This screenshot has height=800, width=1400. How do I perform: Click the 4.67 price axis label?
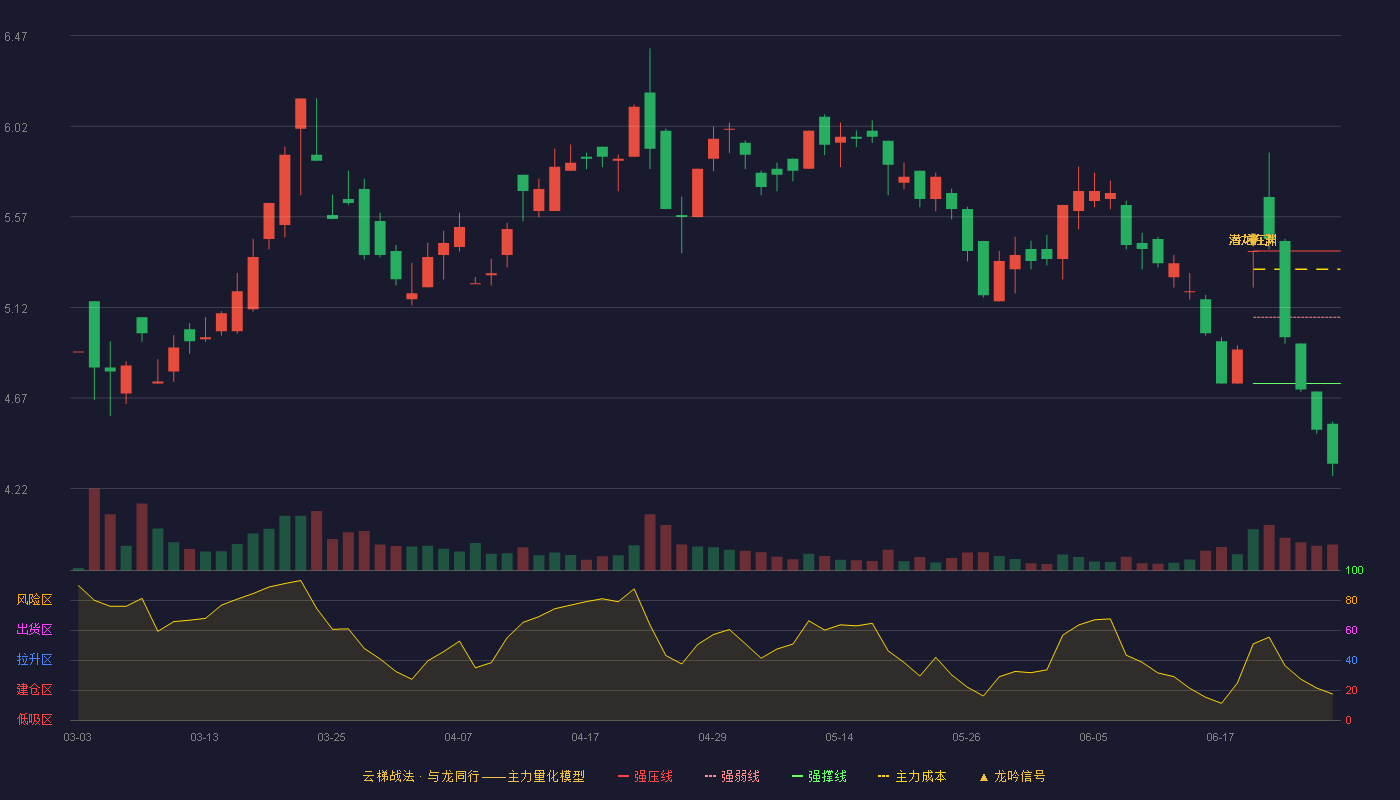pos(15,399)
